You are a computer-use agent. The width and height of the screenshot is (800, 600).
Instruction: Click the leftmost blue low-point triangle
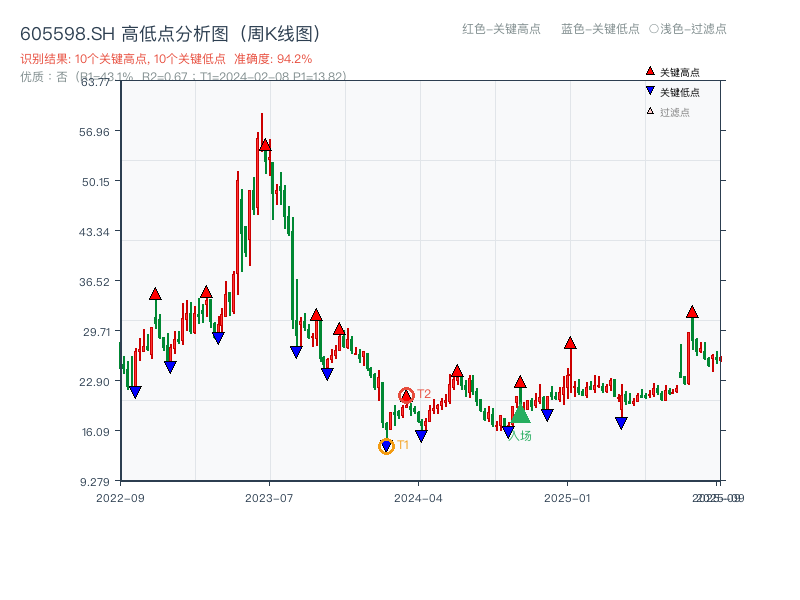(134, 388)
